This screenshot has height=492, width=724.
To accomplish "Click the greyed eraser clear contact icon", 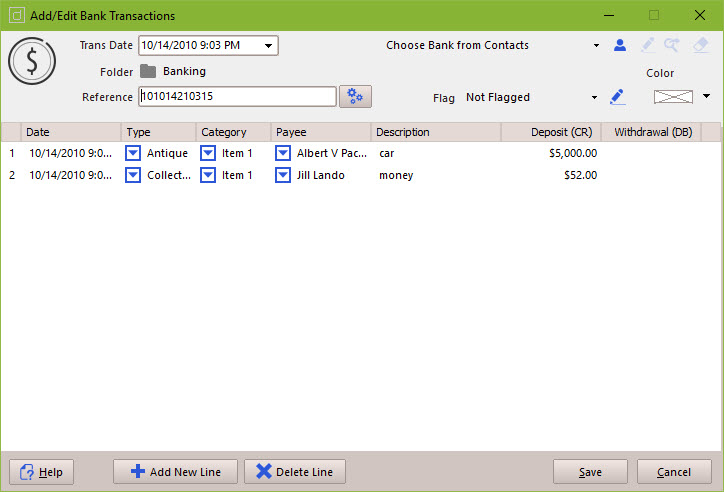I will [701, 45].
